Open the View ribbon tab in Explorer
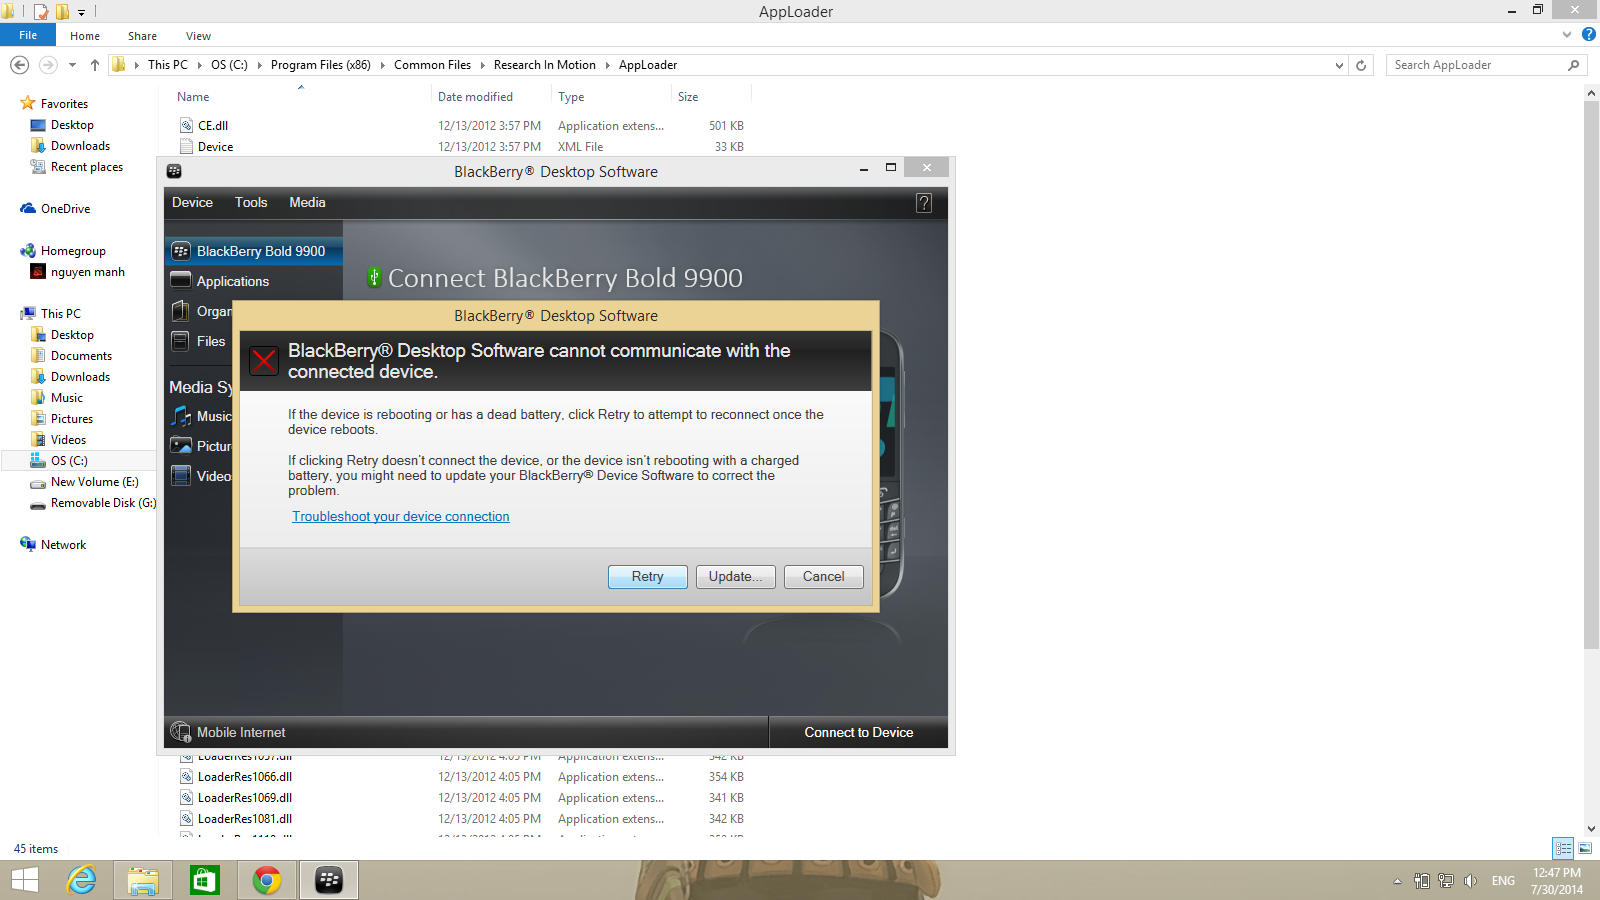 (x=198, y=36)
